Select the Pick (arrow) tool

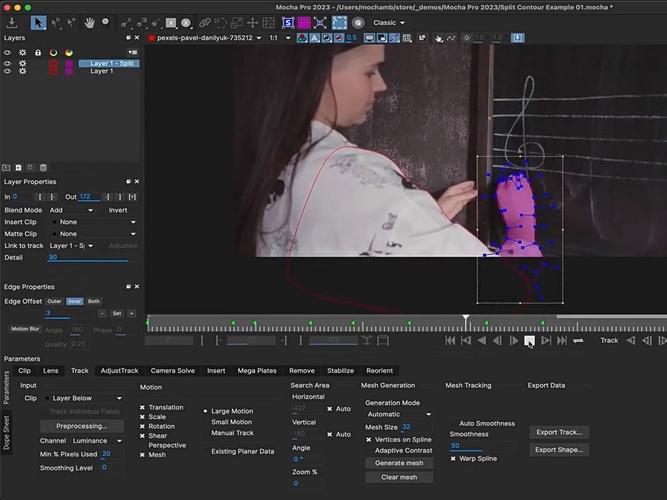[x=38, y=23]
